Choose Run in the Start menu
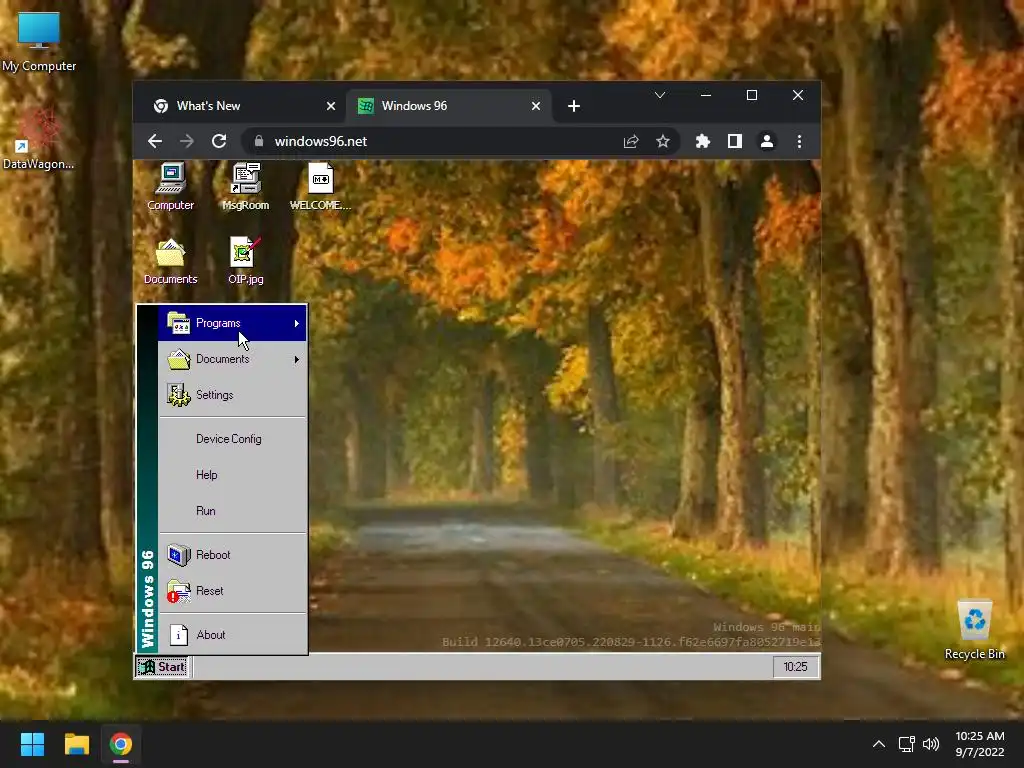The width and height of the screenshot is (1024, 768). (x=232, y=511)
